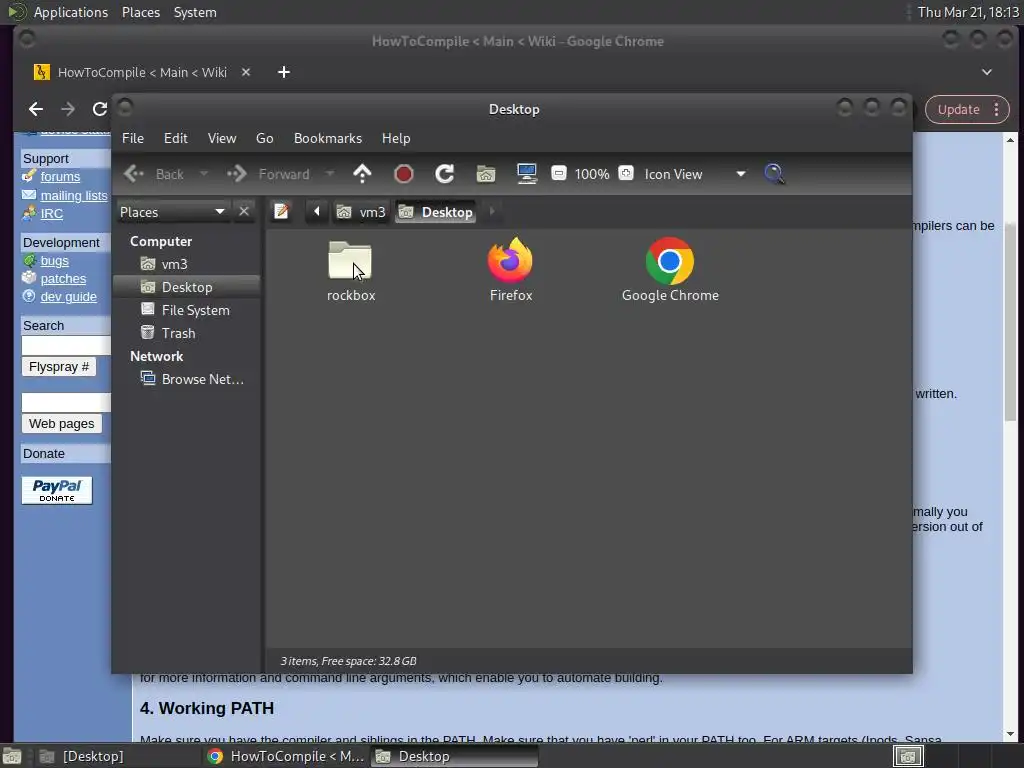The image size is (1024, 768).
Task: Click Web pages search button
Action: (61, 423)
